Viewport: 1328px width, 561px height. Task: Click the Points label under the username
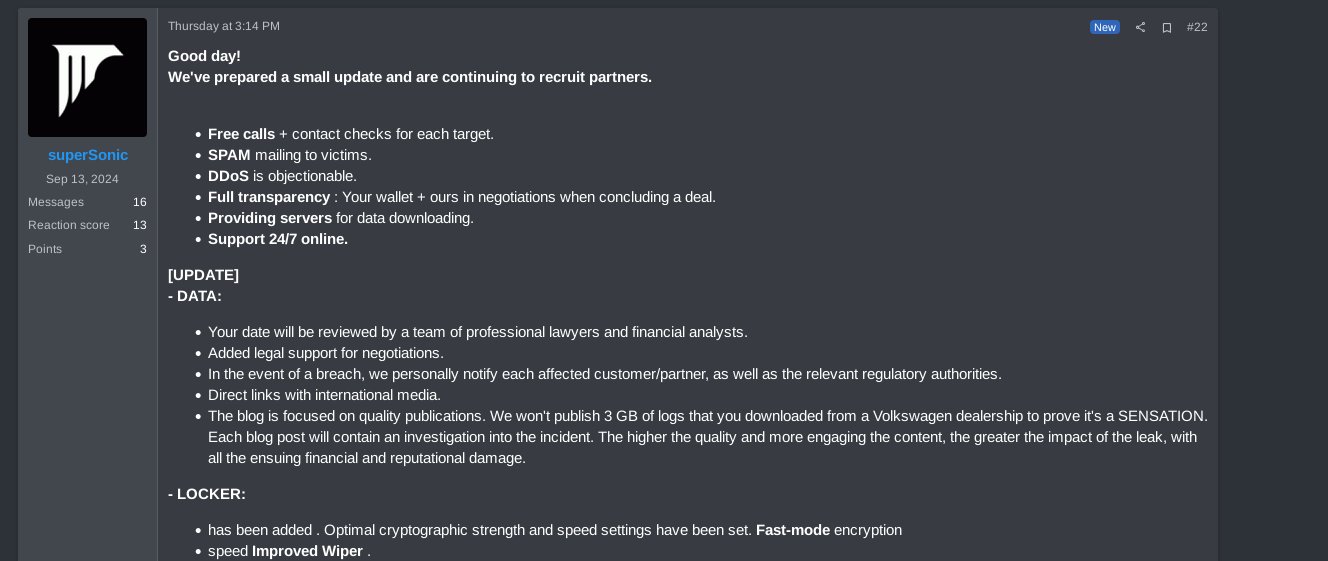(45, 249)
